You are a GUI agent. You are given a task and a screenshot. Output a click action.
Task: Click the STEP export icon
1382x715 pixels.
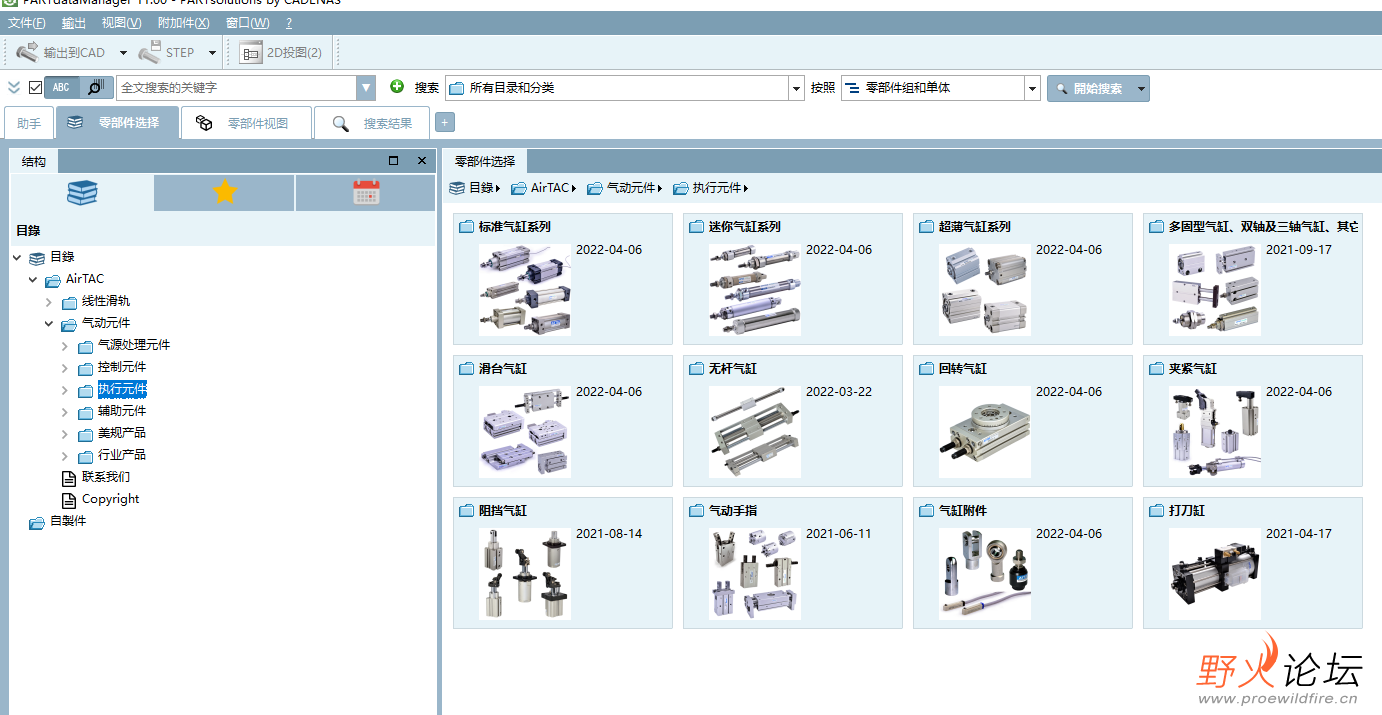click(x=150, y=52)
